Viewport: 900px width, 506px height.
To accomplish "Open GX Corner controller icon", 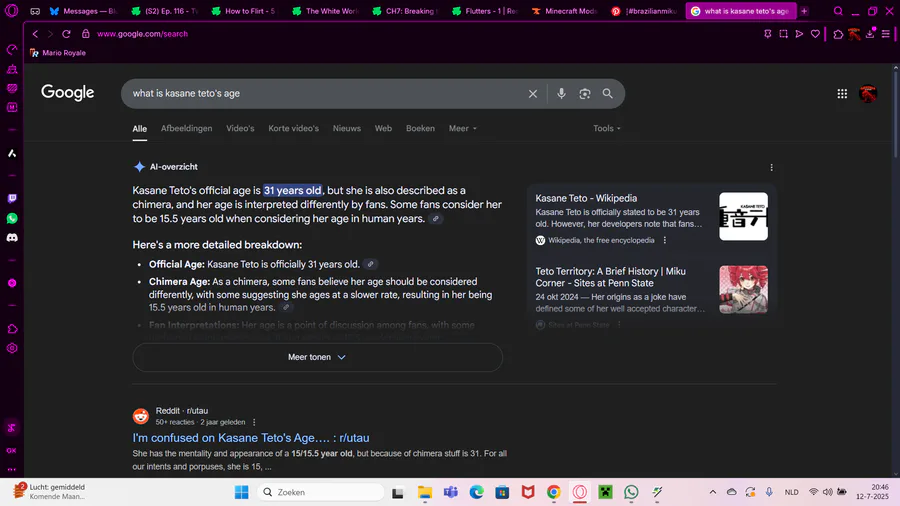I will point(35,11).
